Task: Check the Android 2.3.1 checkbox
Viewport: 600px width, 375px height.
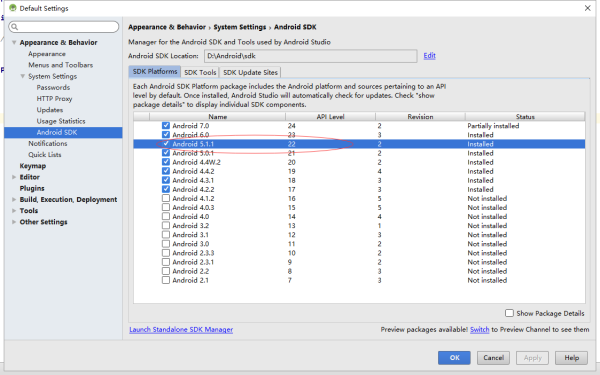Action: [x=166, y=262]
